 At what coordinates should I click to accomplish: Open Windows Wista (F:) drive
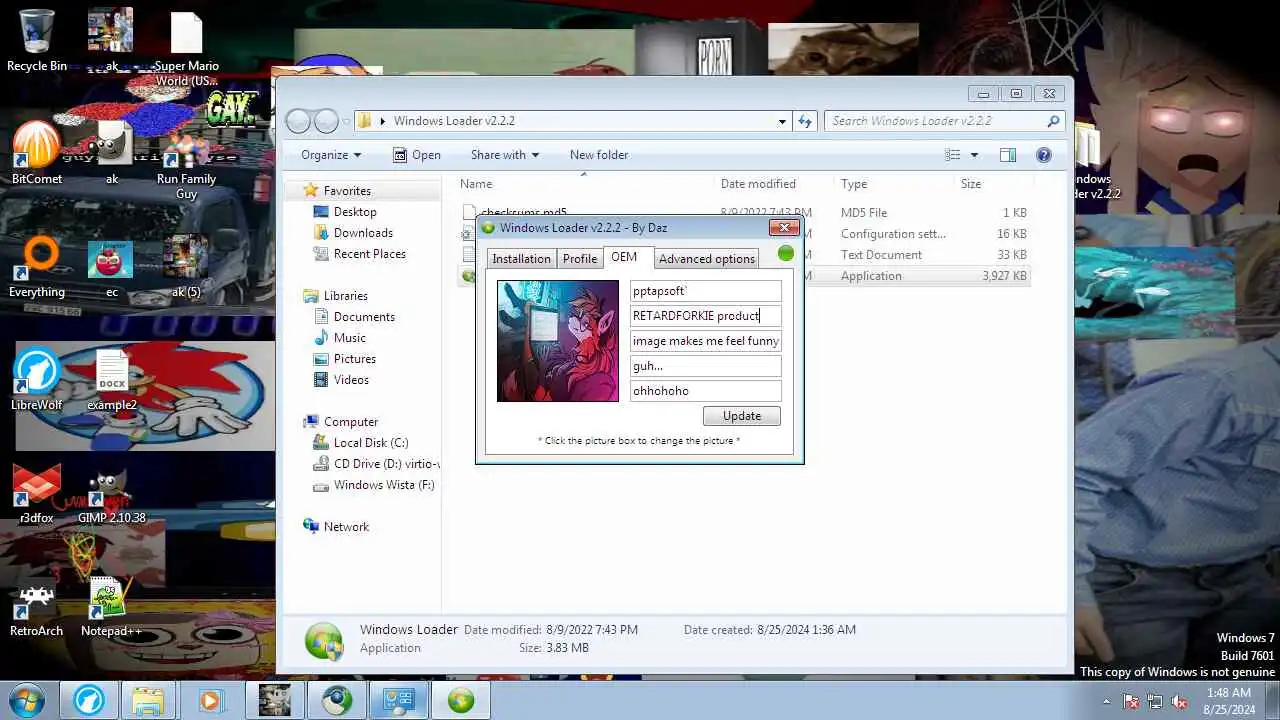point(384,485)
